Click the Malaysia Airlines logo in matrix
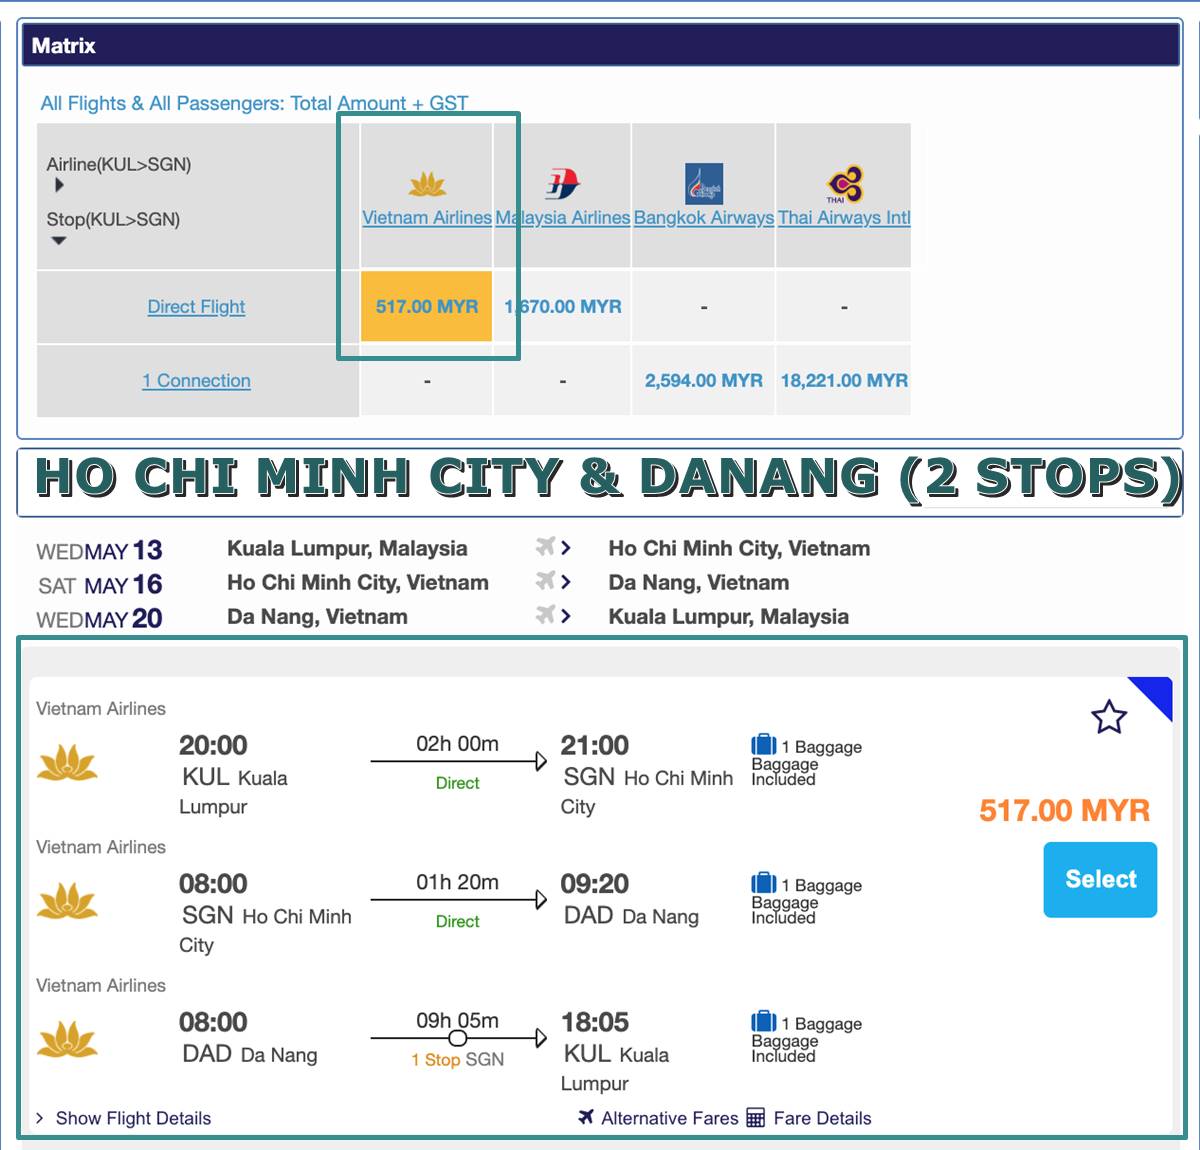The image size is (1200, 1150). [x=562, y=184]
